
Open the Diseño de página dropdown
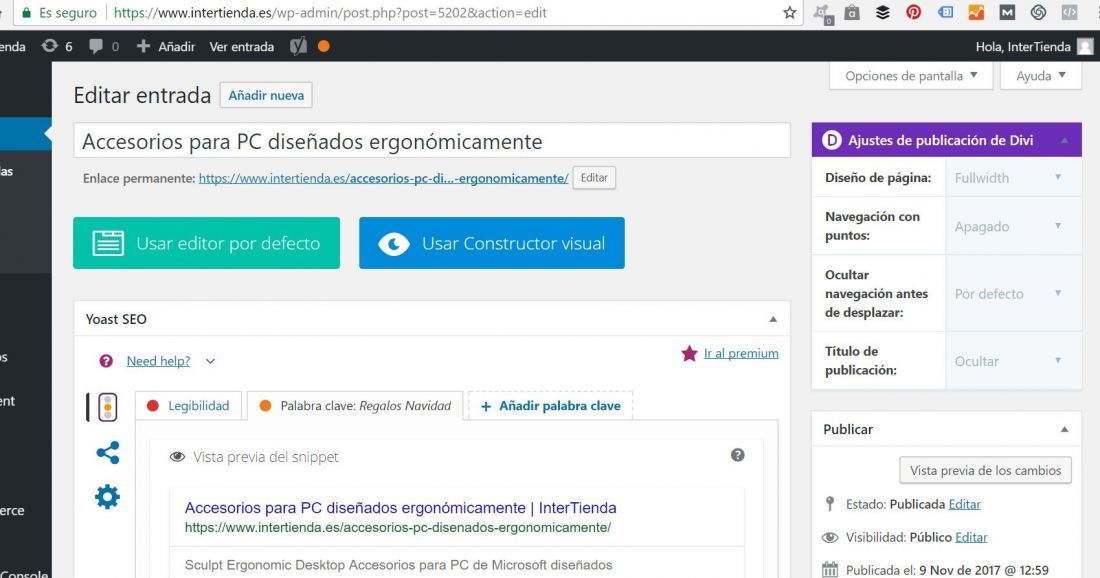click(x=1013, y=178)
